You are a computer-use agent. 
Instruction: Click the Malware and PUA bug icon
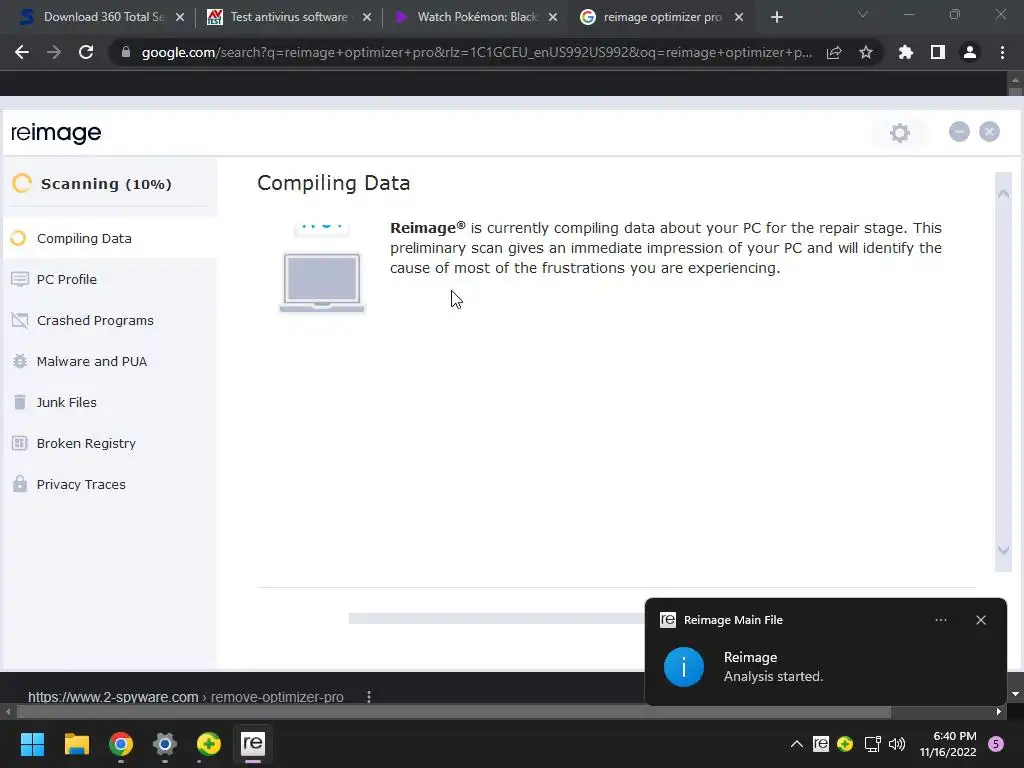click(20, 361)
